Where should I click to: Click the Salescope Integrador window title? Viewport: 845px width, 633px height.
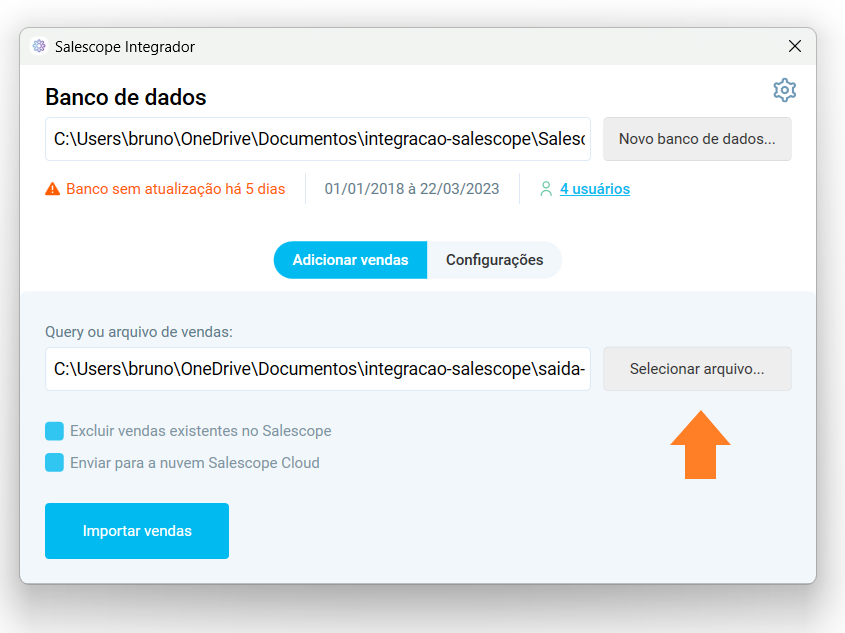click(x=125, y=47)
